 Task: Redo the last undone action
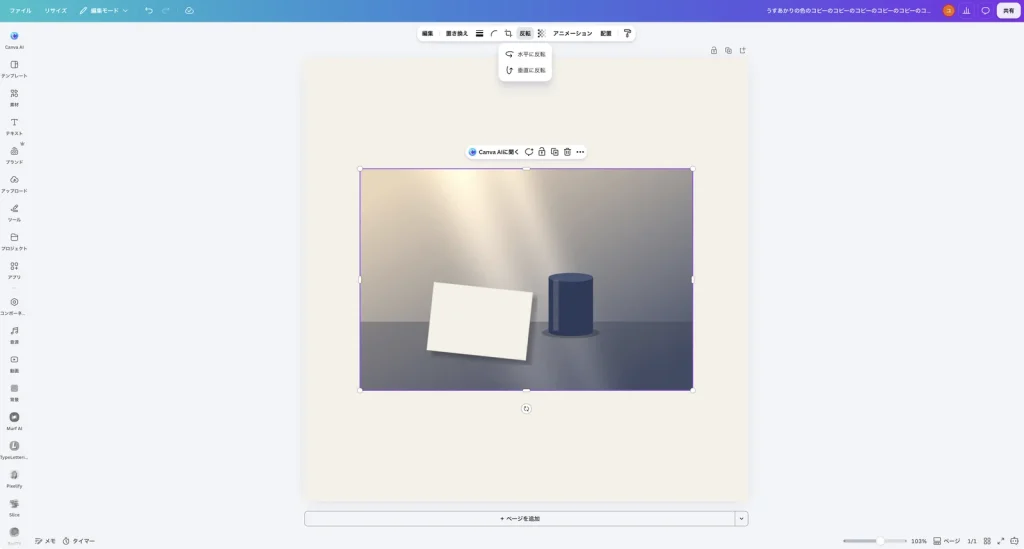[166, 10]
